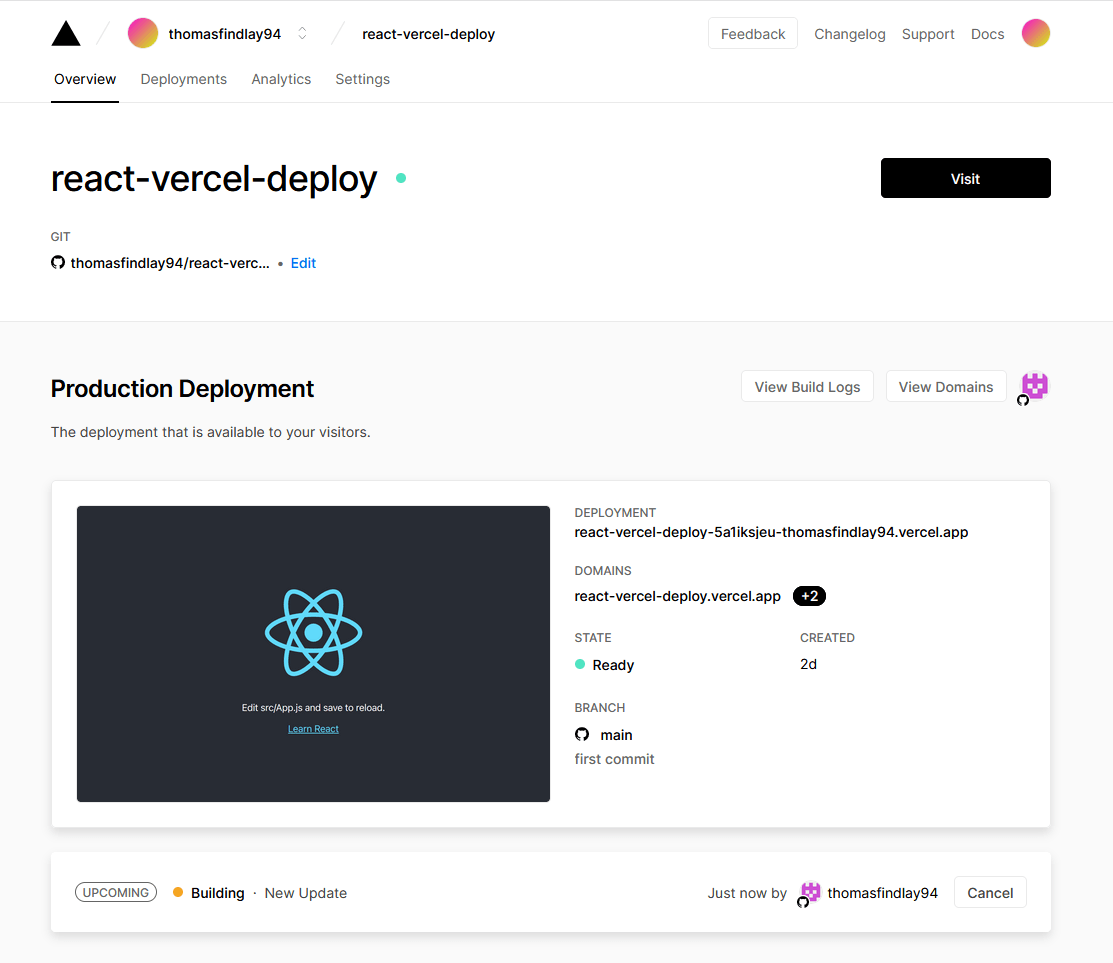Click View Domains button
The width and height of the screenshot is (1113, 963).
point(945,387)
